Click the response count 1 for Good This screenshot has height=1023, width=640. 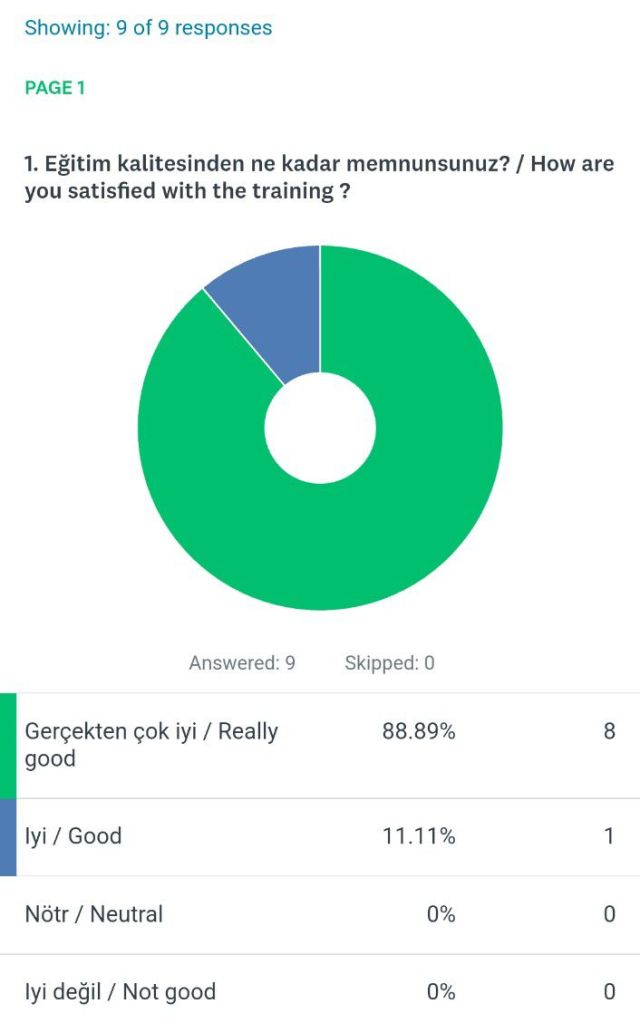[x=609, y=836]
